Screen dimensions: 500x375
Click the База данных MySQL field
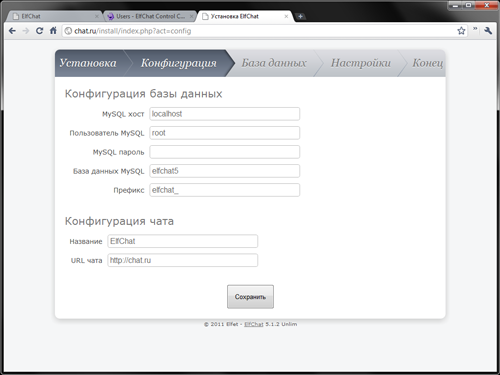[x=225, y=171]
